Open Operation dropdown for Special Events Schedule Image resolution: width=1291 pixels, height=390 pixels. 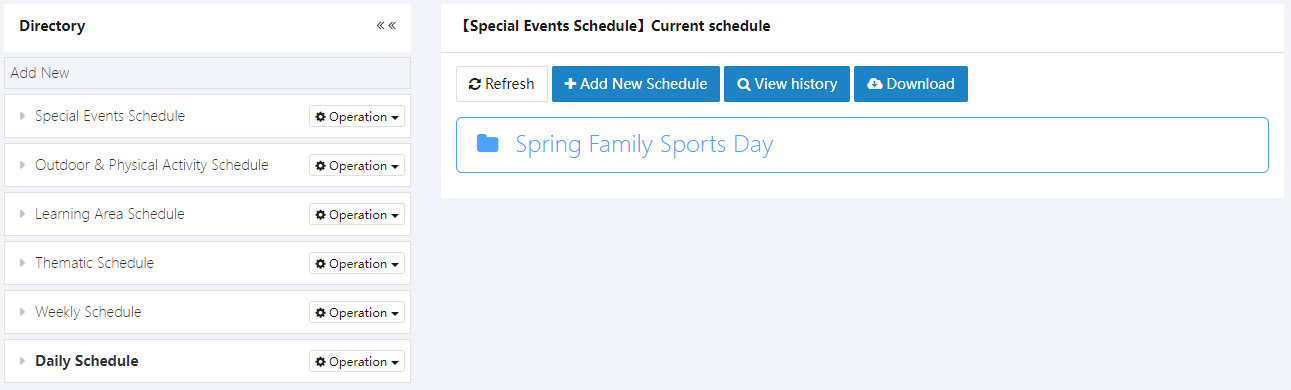click(357, 117)
